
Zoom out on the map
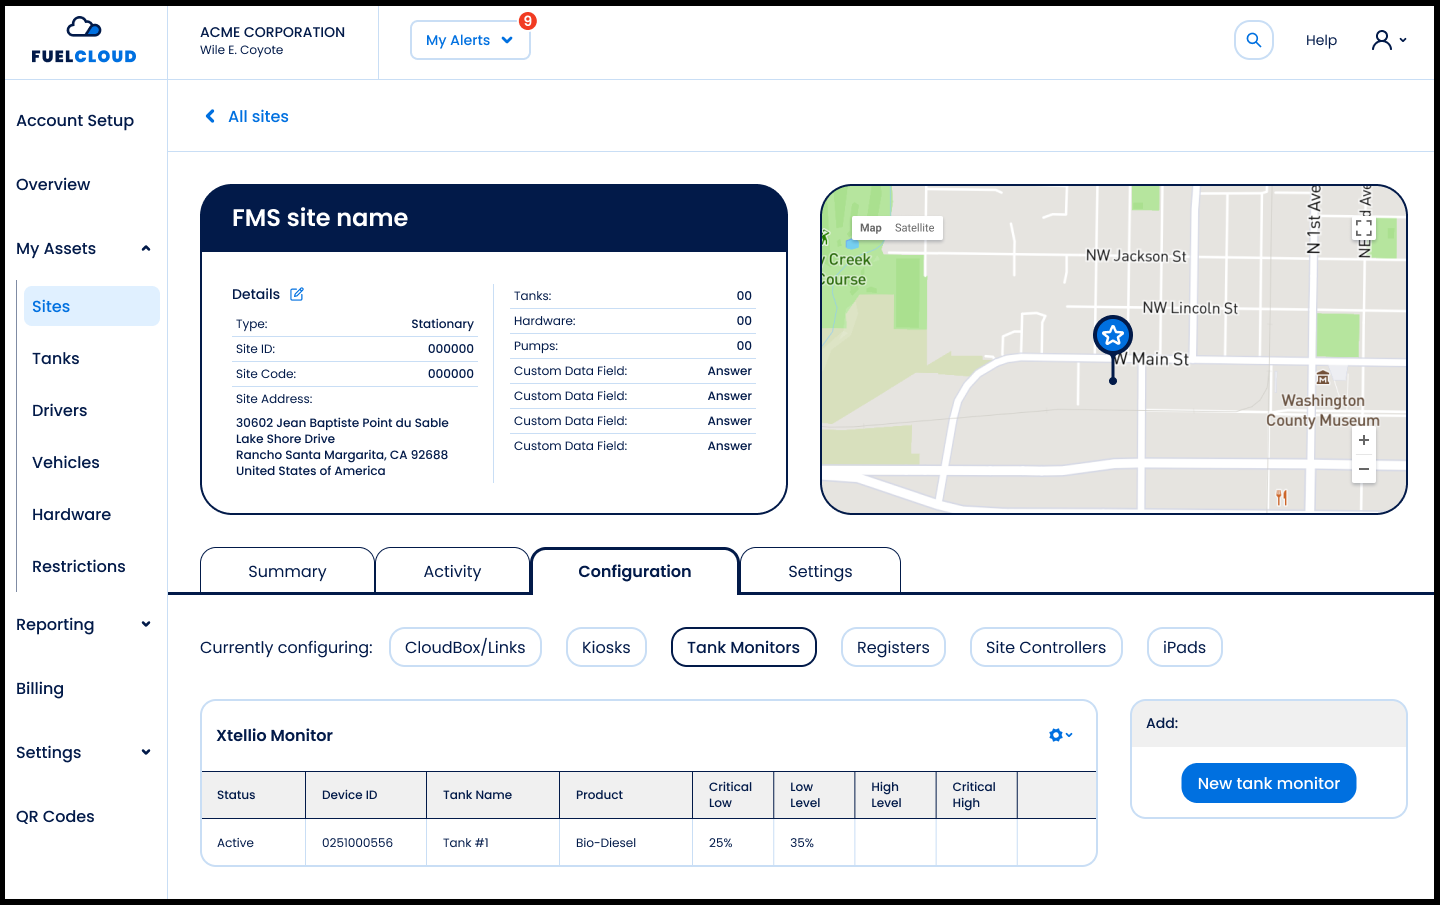1363,469
